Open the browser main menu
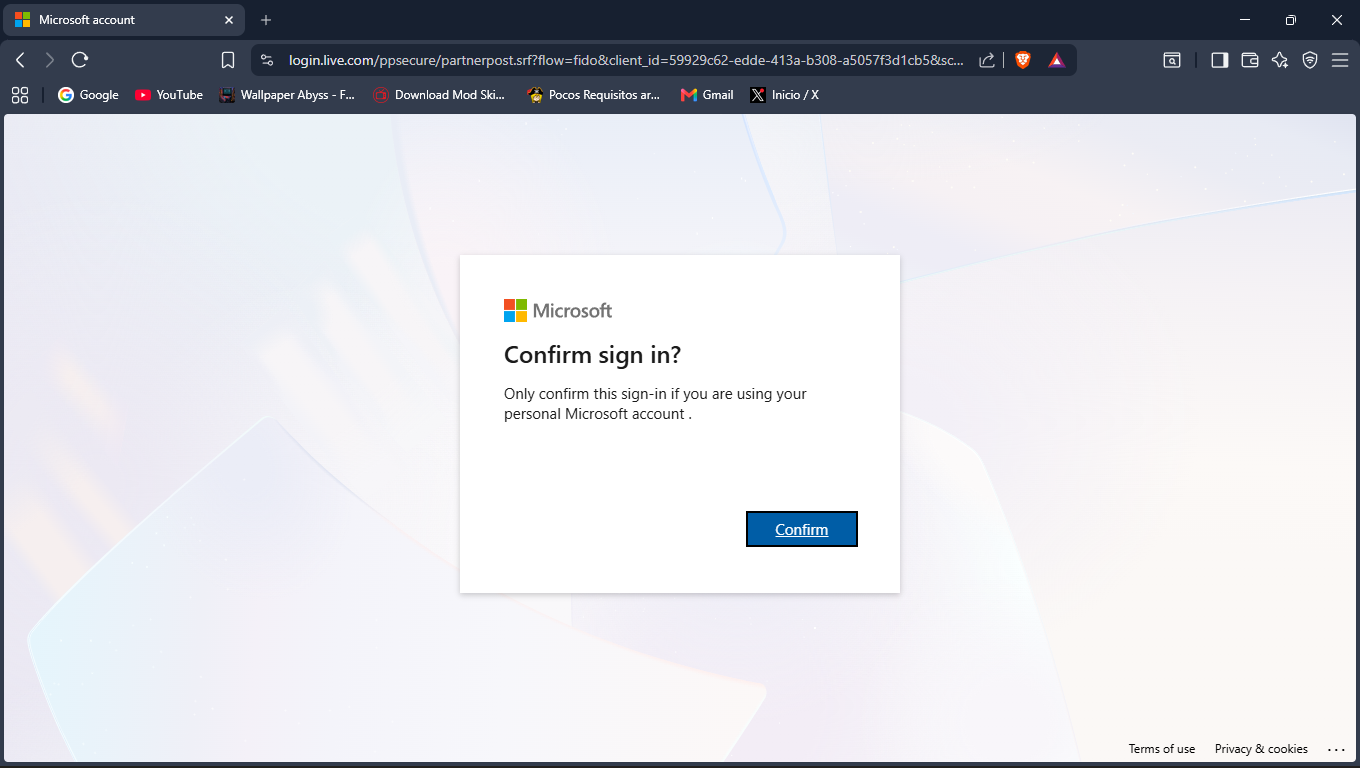Viewport: 1360px width, 768px height. pos(1340,60)
